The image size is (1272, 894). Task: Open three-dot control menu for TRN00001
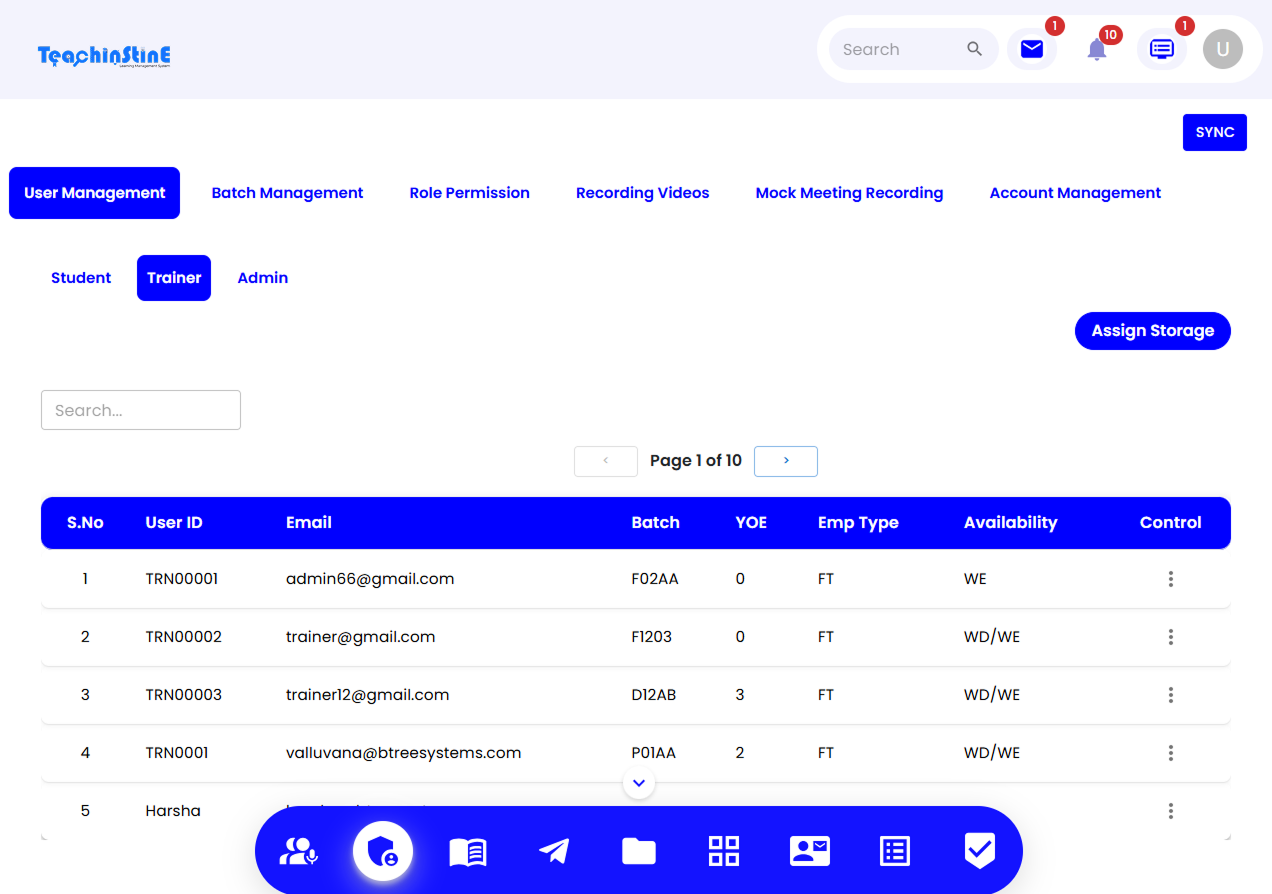coord(1170,579)
